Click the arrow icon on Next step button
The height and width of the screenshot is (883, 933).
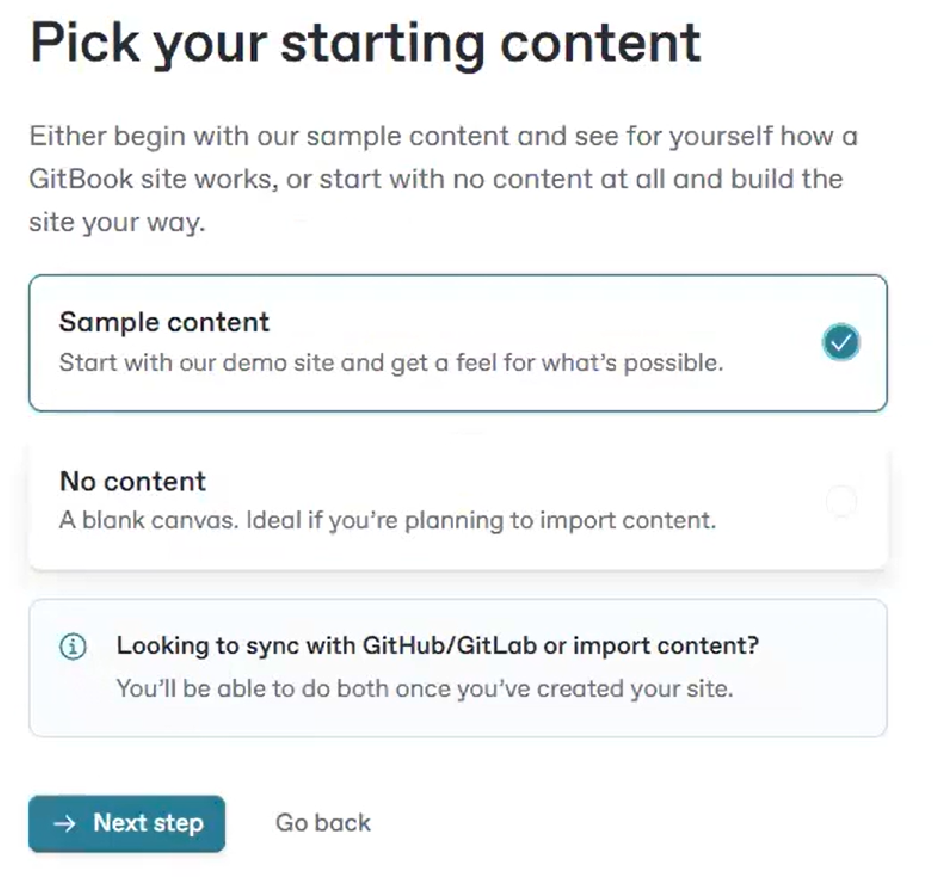pos(65,823)
